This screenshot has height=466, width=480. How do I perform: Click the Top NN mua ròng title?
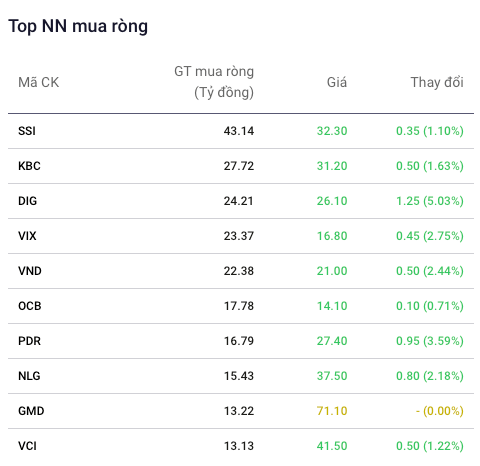[78, 26]
